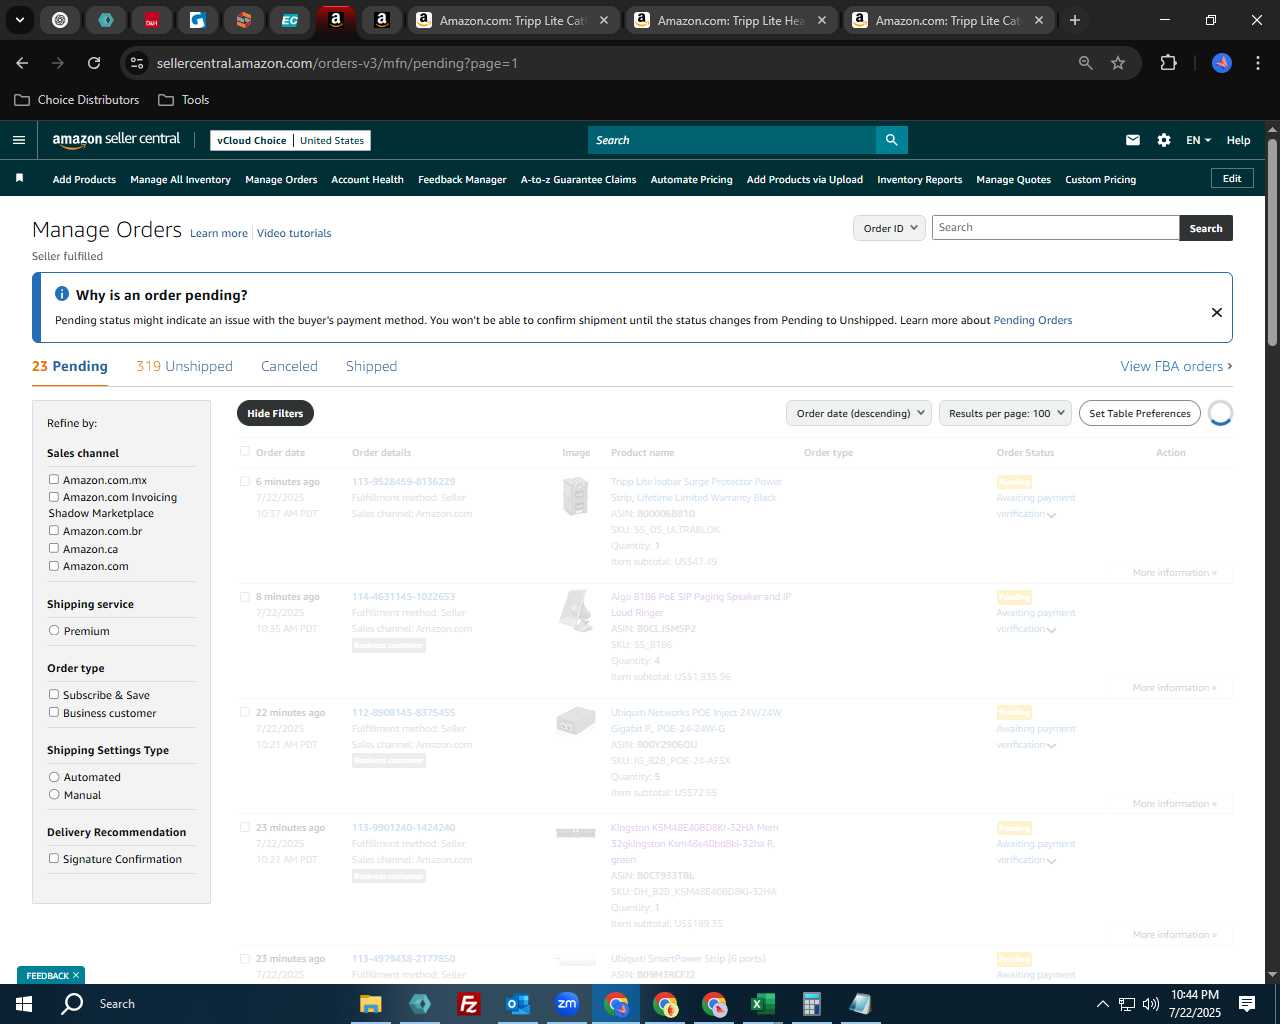Screen dimensions: 1280x1024
Task: Click the site information icon in address bar
Action: click(138, 63)
